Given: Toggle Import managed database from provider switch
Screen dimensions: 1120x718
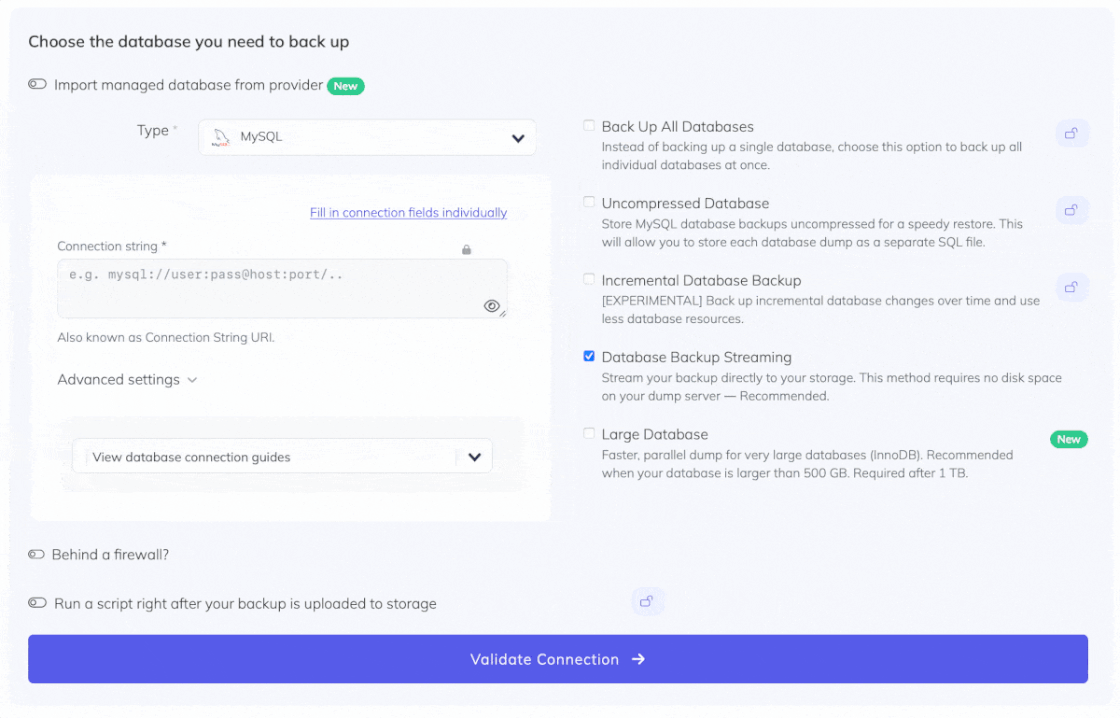Looking at the screenshot, I should (38, 85).
